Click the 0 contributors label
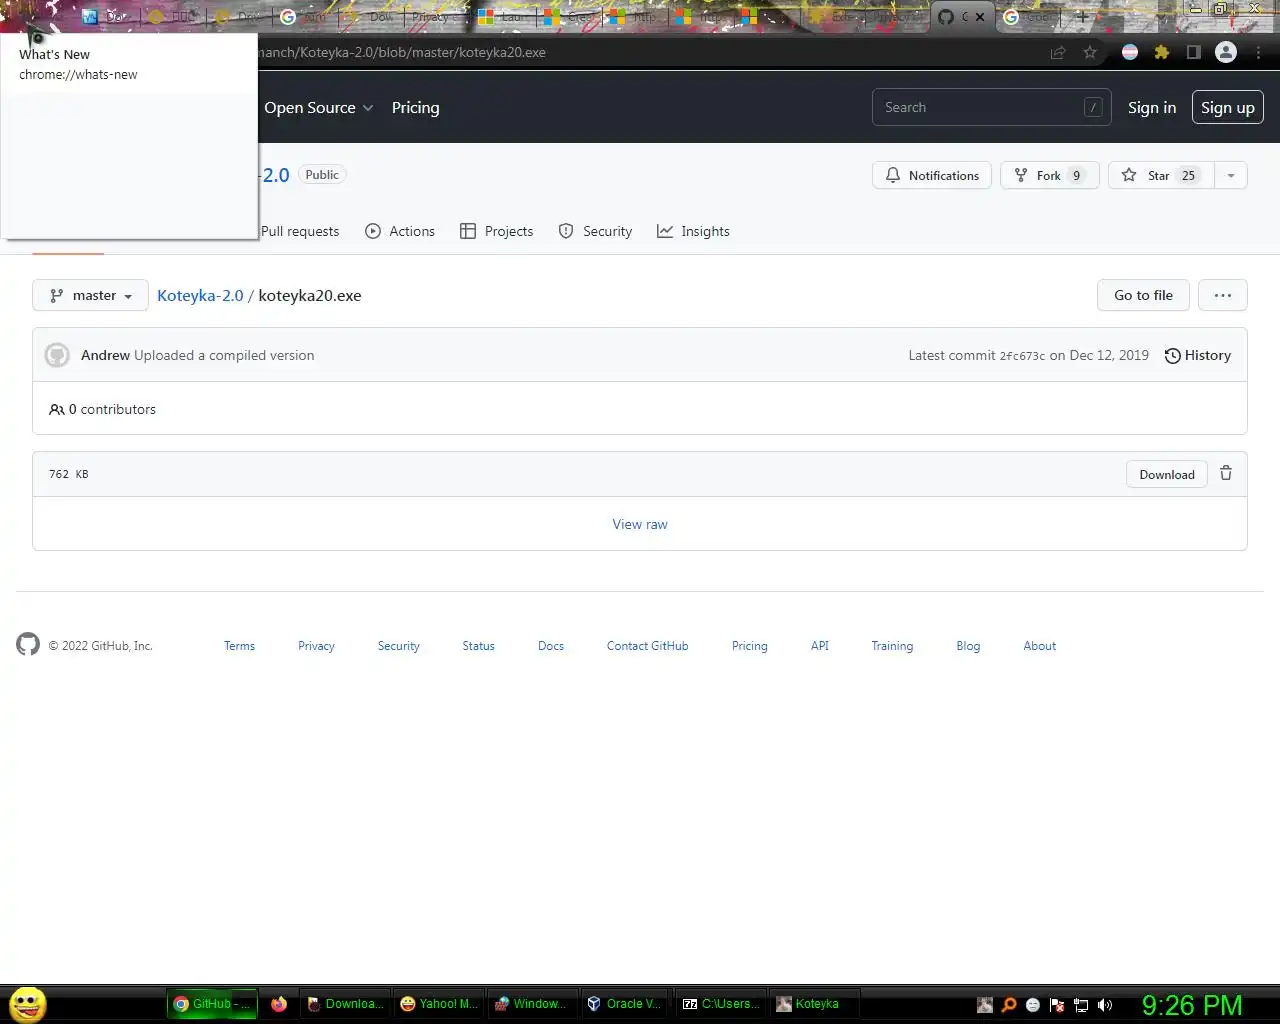The width and height of the screenshot is (1280, 1024). (102, 409)
